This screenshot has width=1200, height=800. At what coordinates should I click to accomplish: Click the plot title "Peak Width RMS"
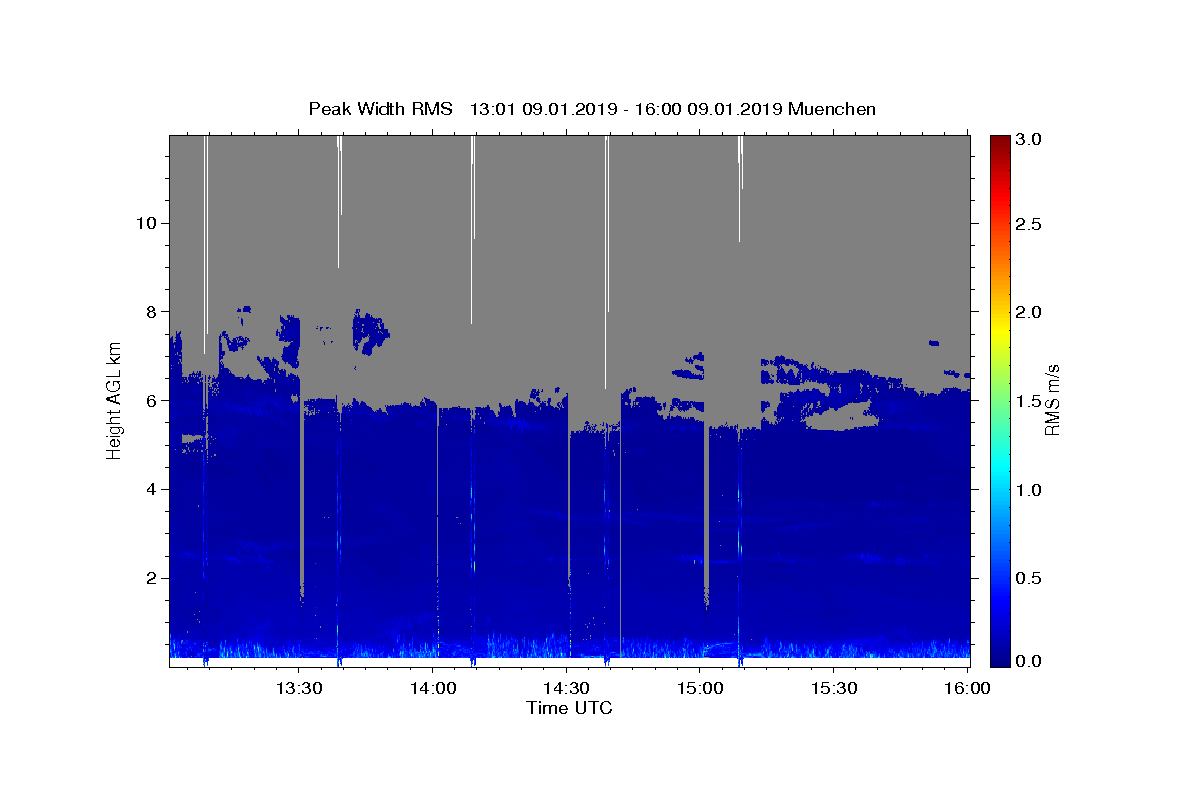click(380, 109)
